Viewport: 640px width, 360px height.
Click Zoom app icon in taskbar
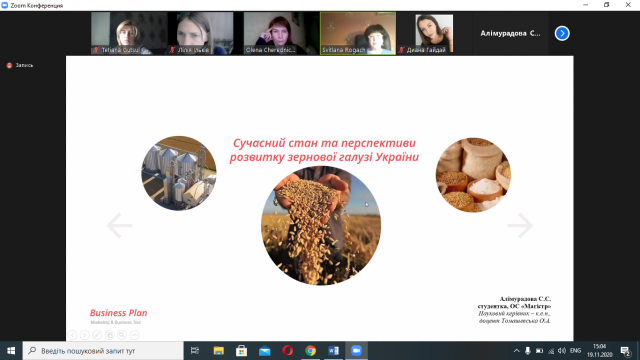pos(356,351)
